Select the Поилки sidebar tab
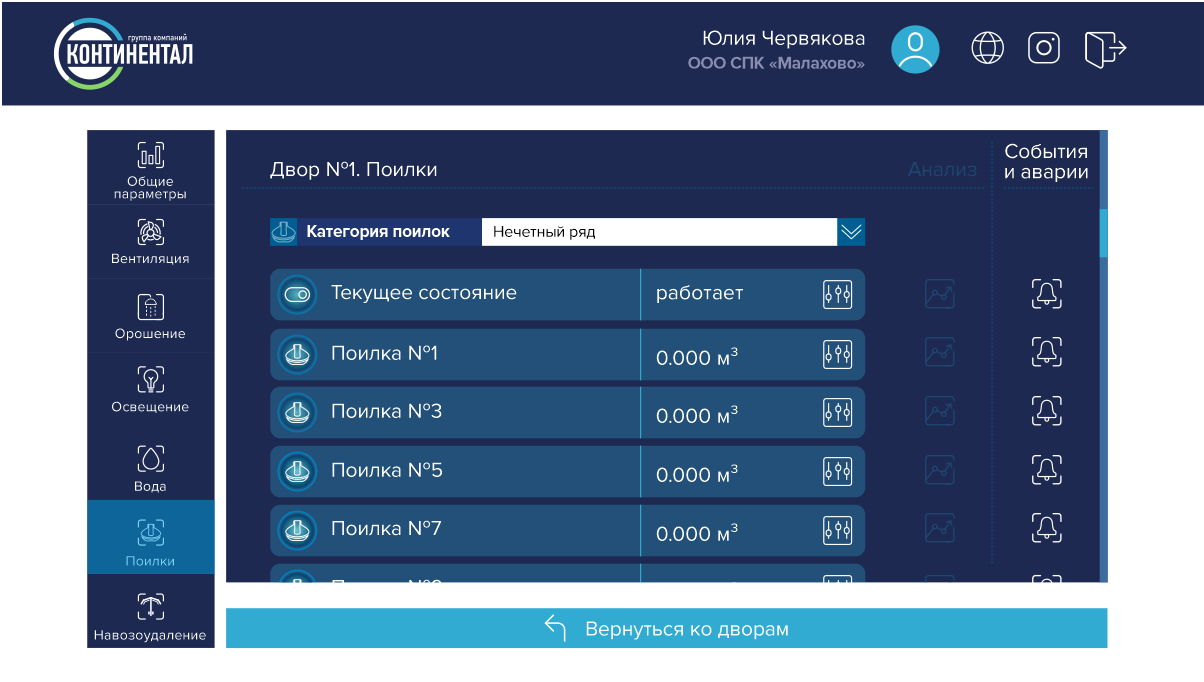The width and height of the screenshot is (1204, 682). tap(150, 536)
